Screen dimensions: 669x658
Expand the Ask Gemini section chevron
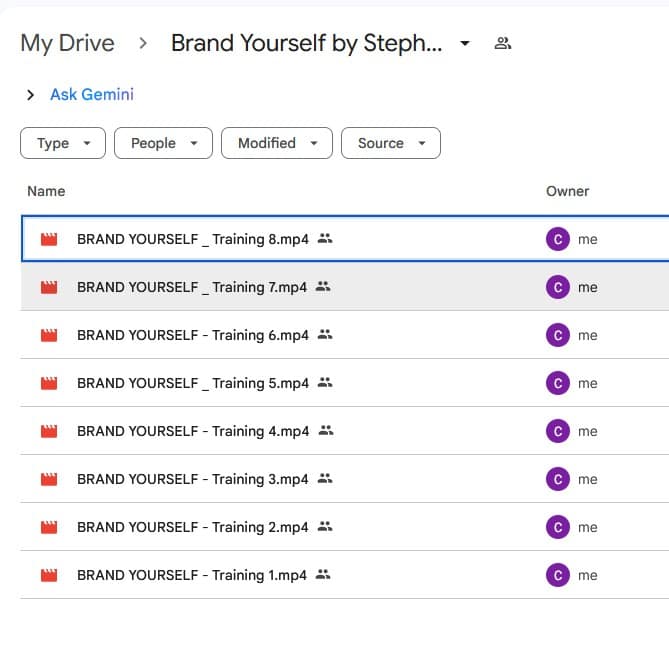(31, 95)
